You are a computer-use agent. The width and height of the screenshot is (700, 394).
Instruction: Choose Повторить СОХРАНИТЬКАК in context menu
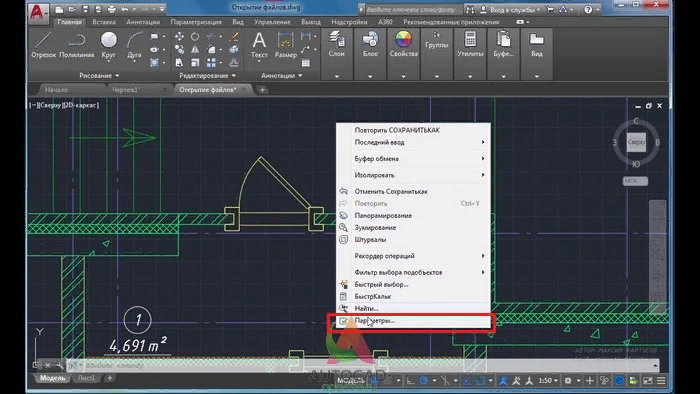(x=413, y=130)
